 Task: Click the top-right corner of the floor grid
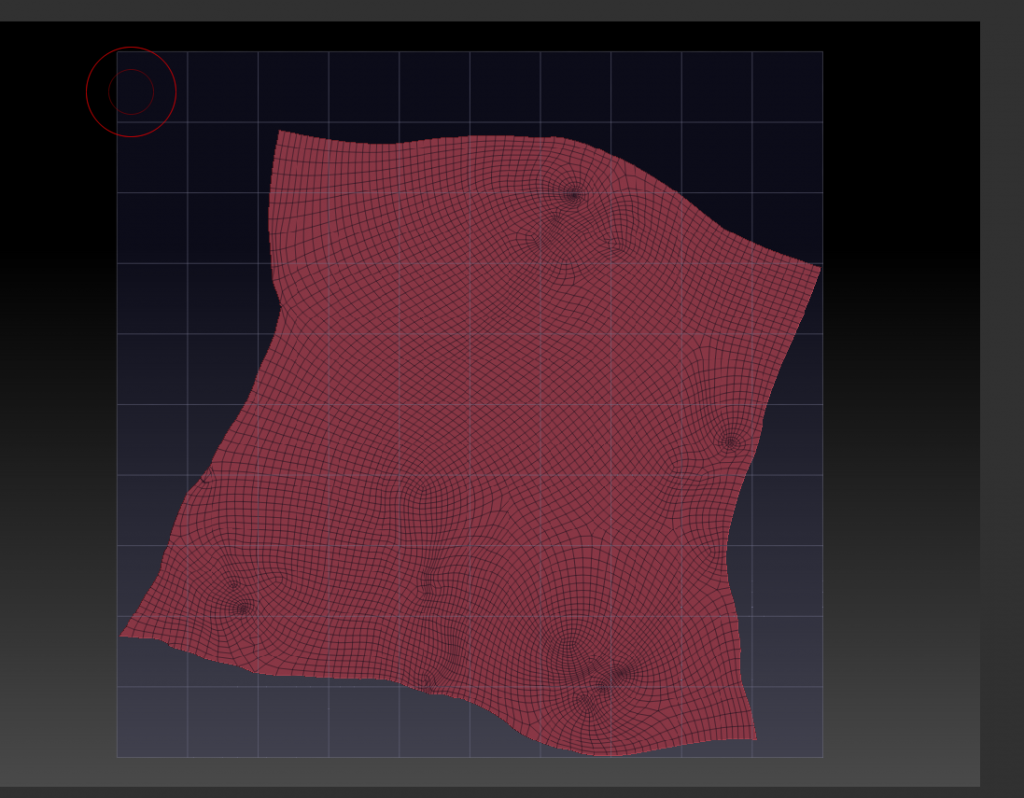tap(822, 52)
